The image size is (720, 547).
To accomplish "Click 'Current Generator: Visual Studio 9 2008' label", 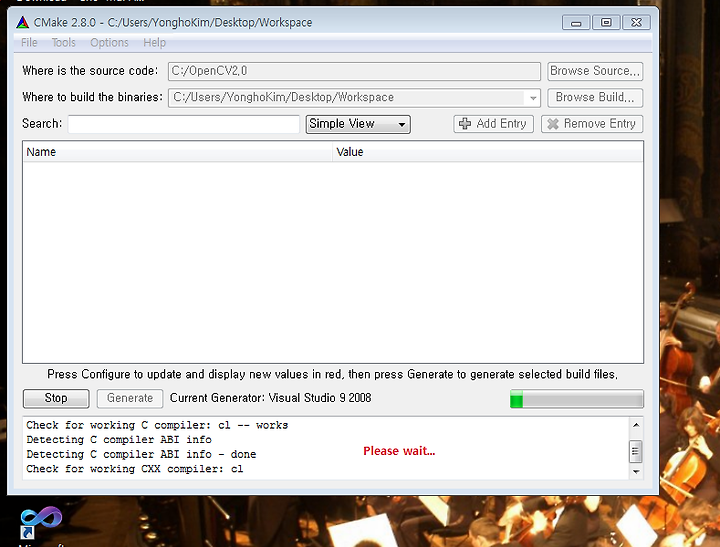I will click(x=270, y=398).
